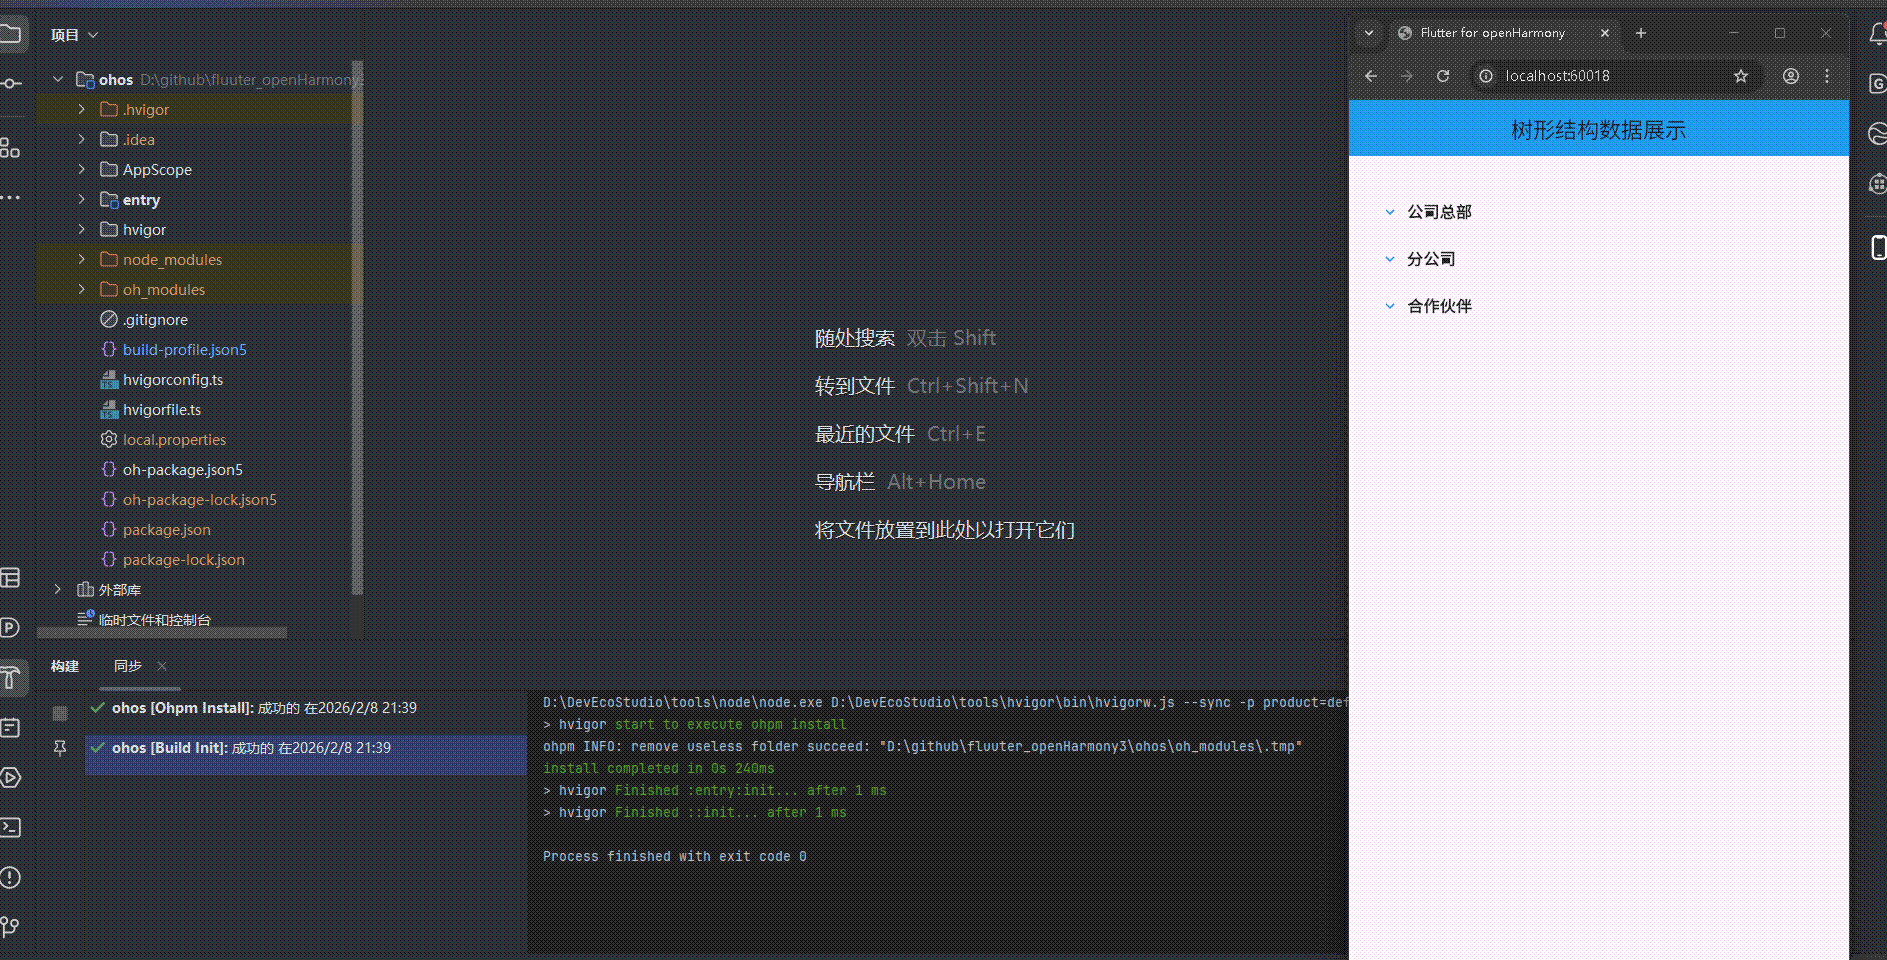Open the Git branch tool window icon
1887x960 pixels.
coord(10,927)
